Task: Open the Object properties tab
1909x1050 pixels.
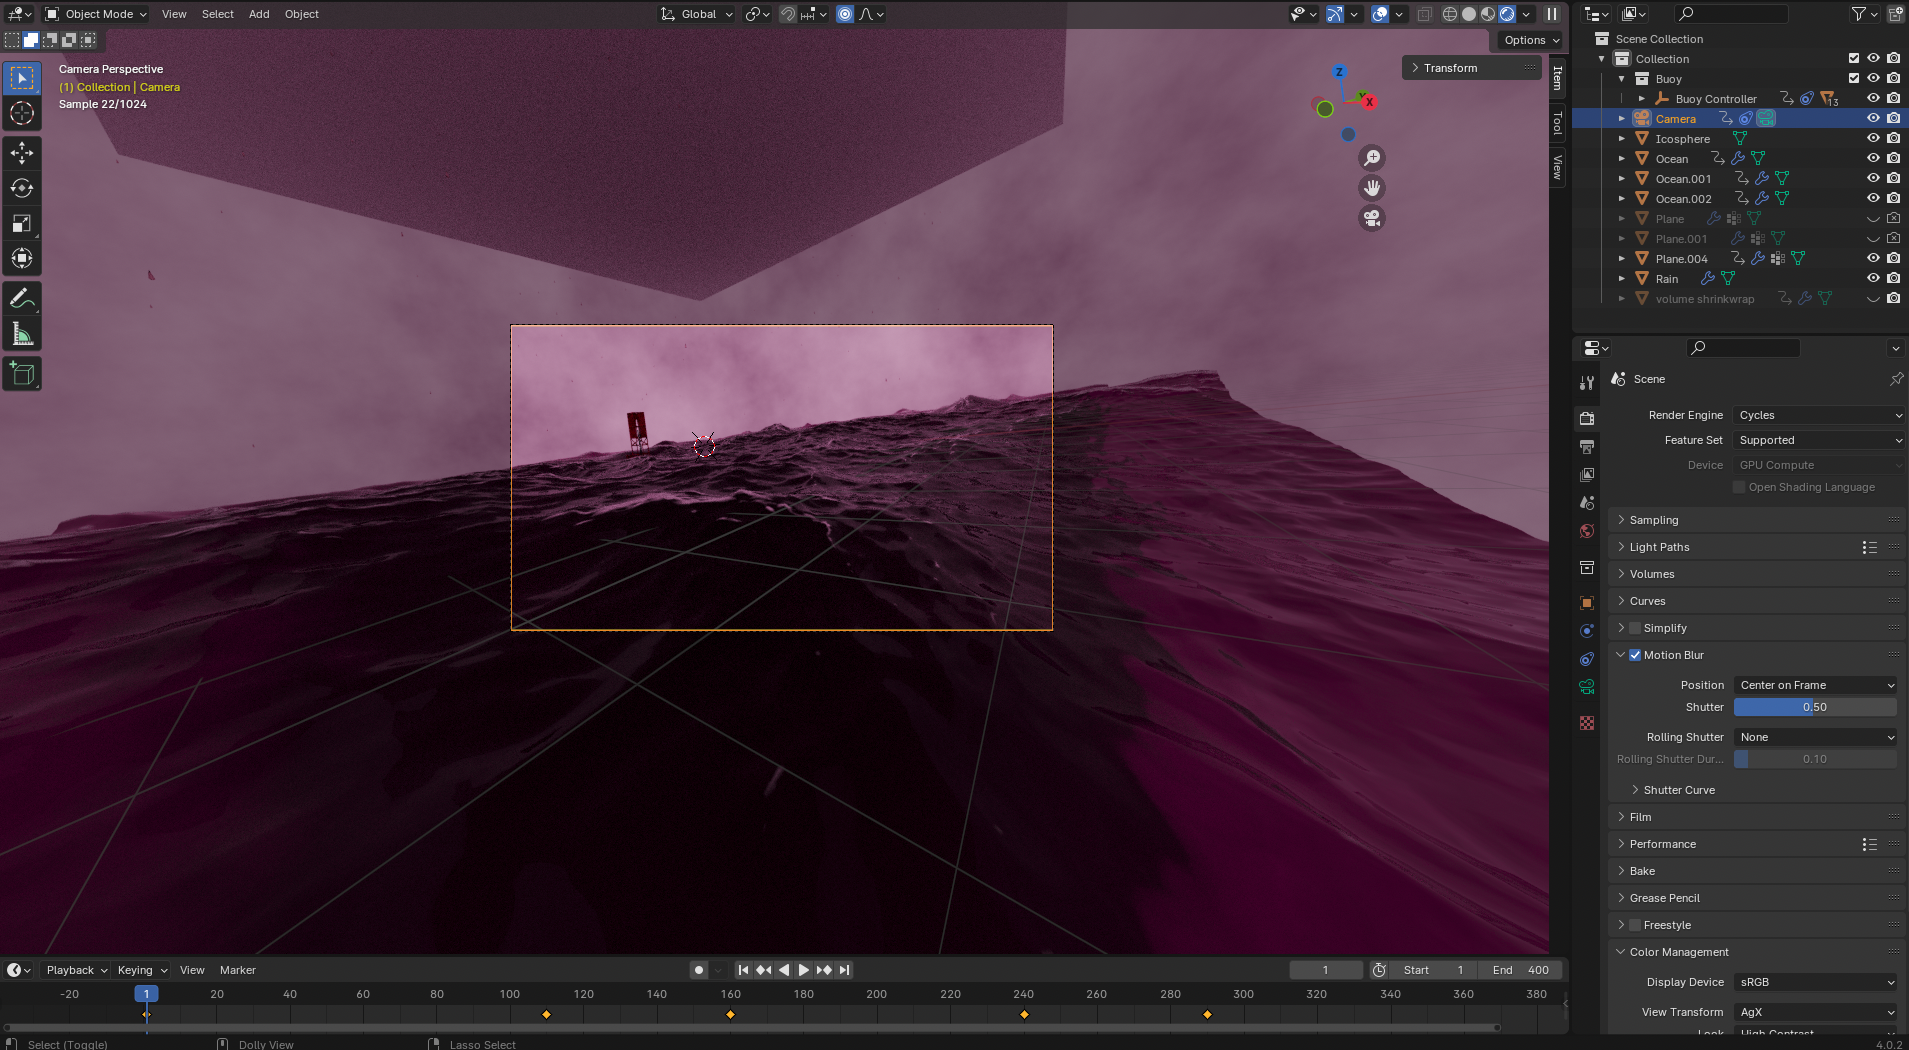Action: click(x=1587, y=603)
